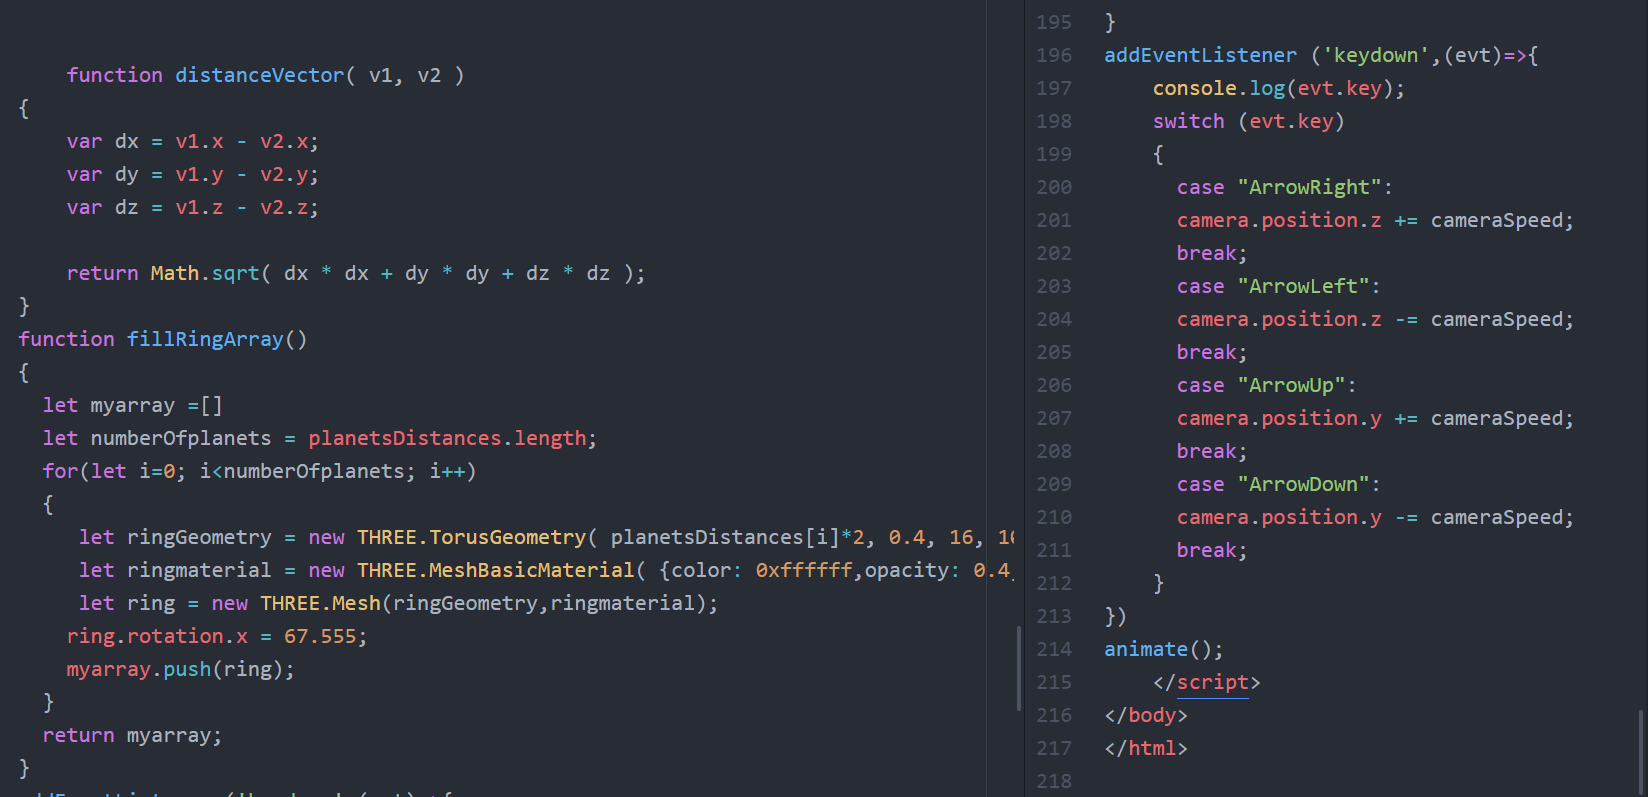Click the left pane's vertical scrollbar thumb
Screen dimensions: 1648x797
coord(1019,668)
